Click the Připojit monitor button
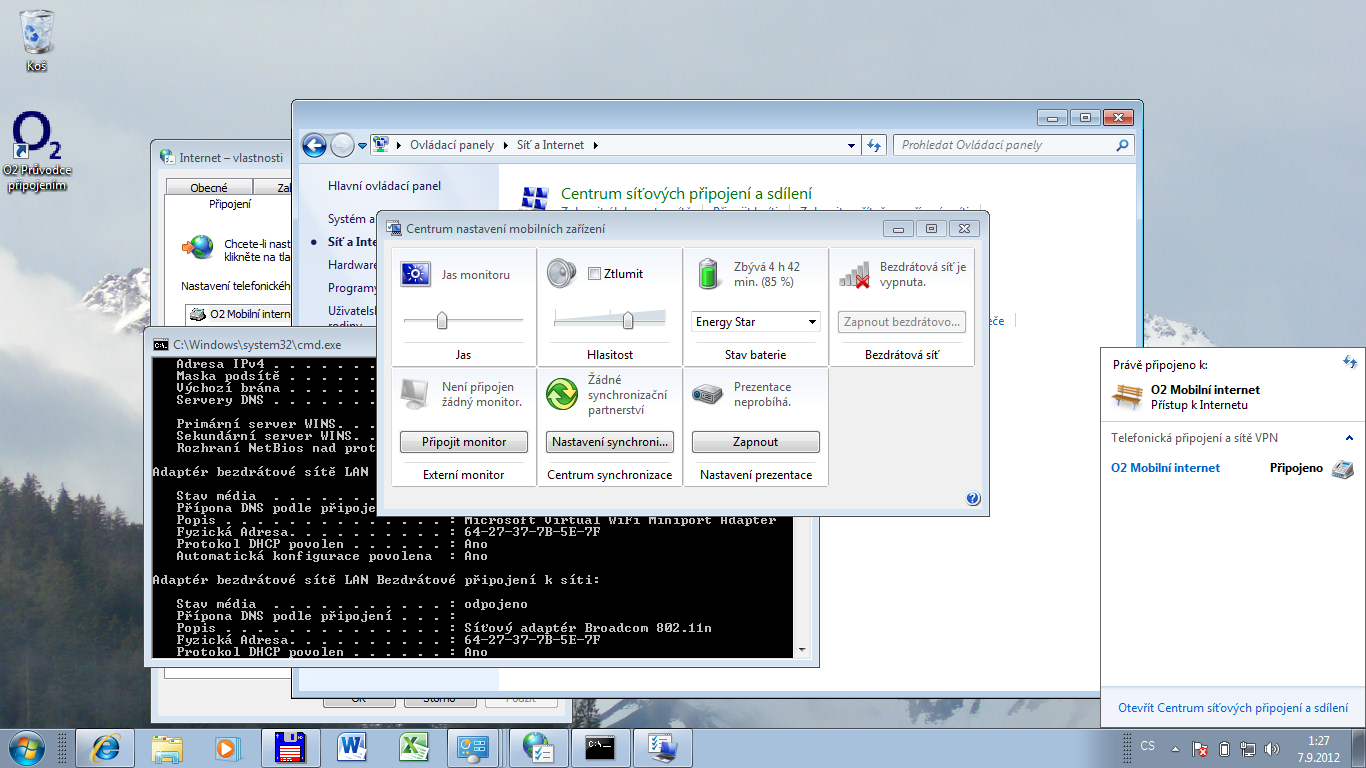 464,442
